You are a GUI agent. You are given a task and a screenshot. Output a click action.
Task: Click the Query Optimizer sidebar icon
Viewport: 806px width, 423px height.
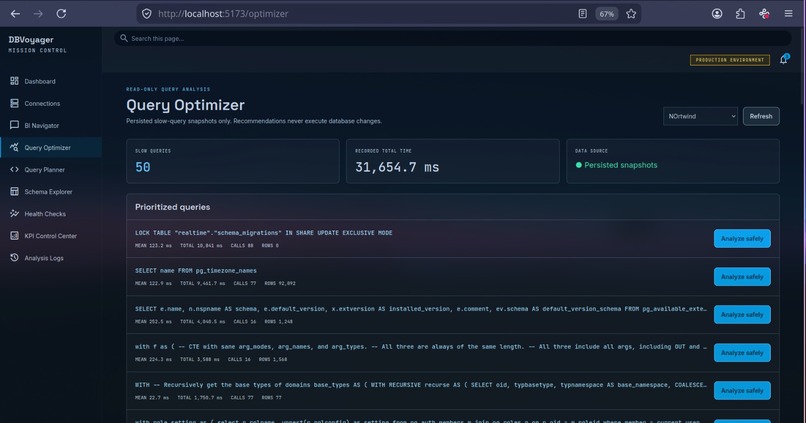pyautogui.click(x=14, y=147)
